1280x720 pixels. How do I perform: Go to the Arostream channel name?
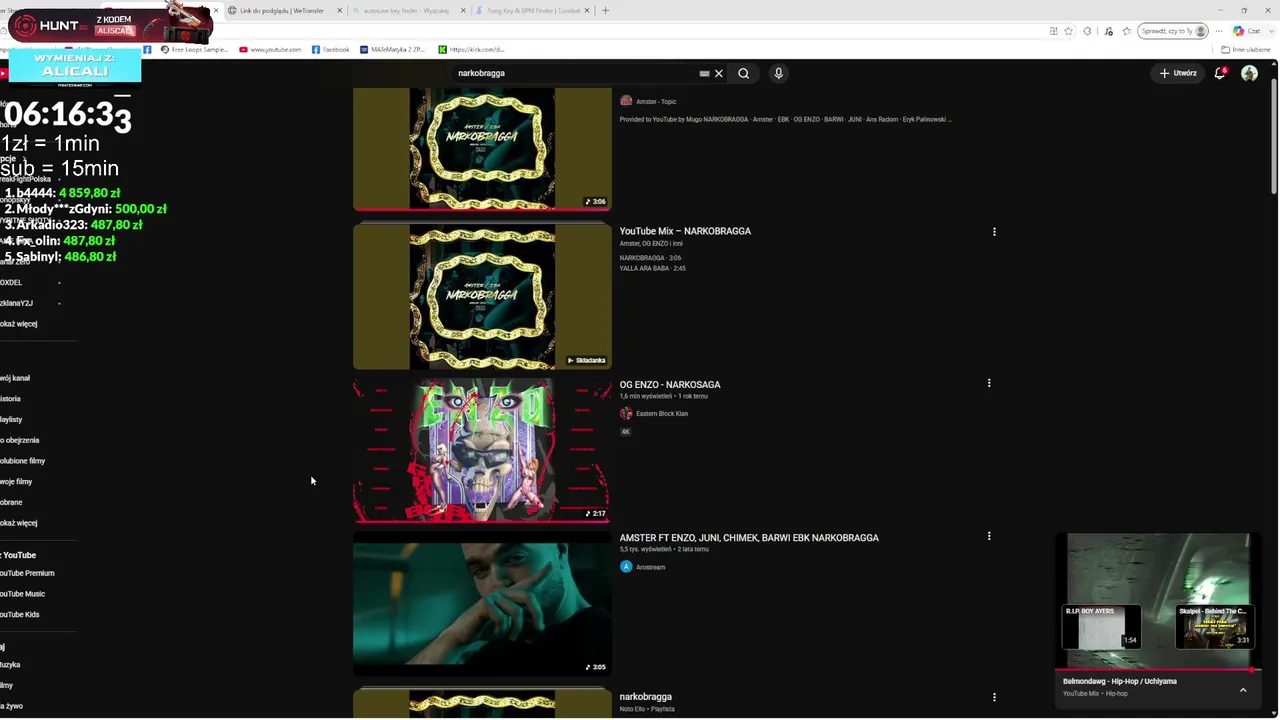click(650, 567)
